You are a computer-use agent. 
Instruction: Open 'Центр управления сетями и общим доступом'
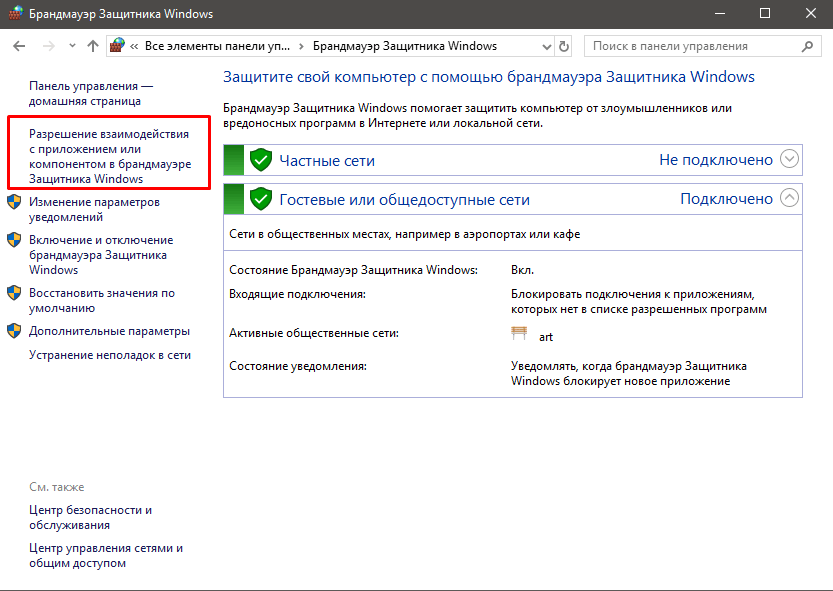click(106, 555)
